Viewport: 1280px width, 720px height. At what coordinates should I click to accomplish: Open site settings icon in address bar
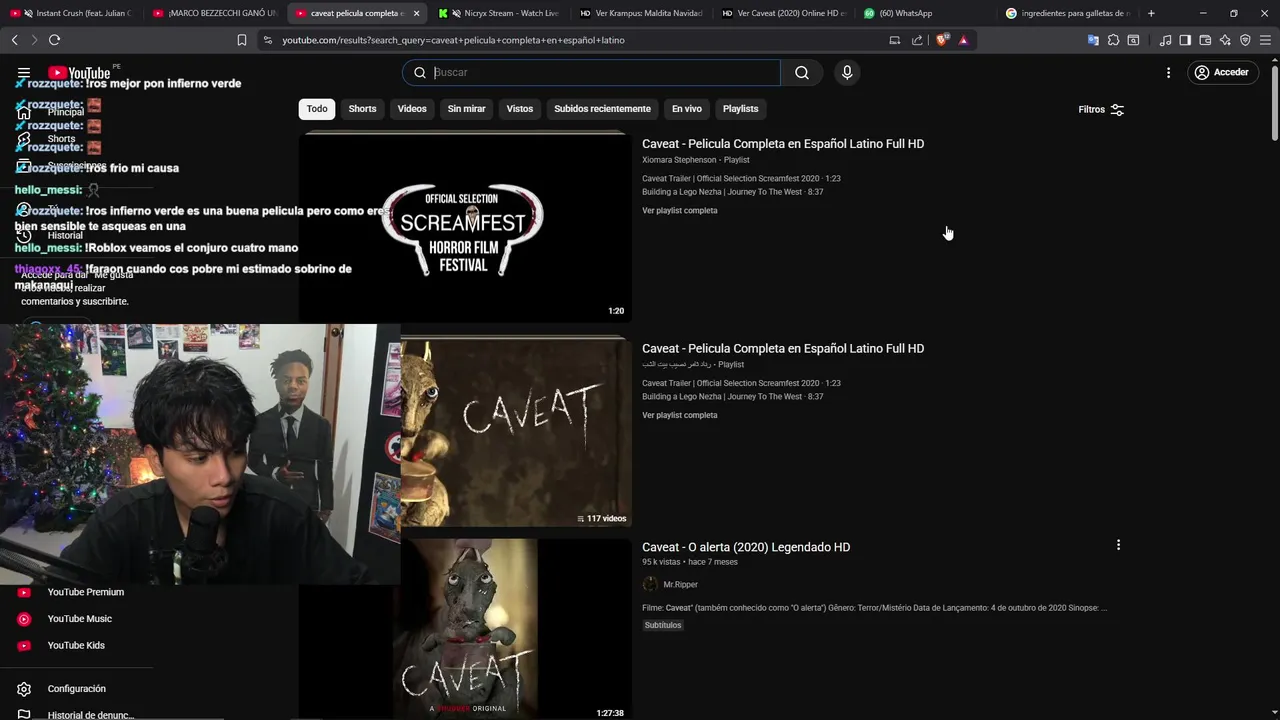coord(267,40)
